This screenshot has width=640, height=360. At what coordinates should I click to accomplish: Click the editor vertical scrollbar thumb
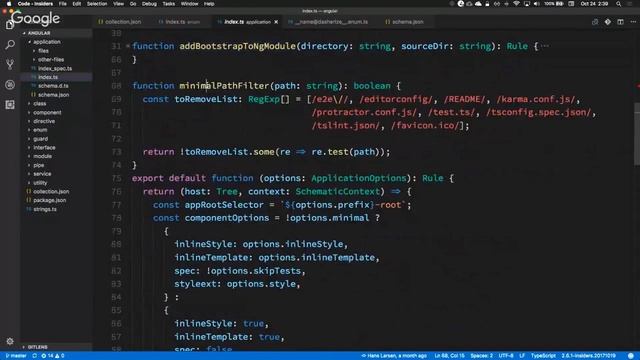click(637, 134)
